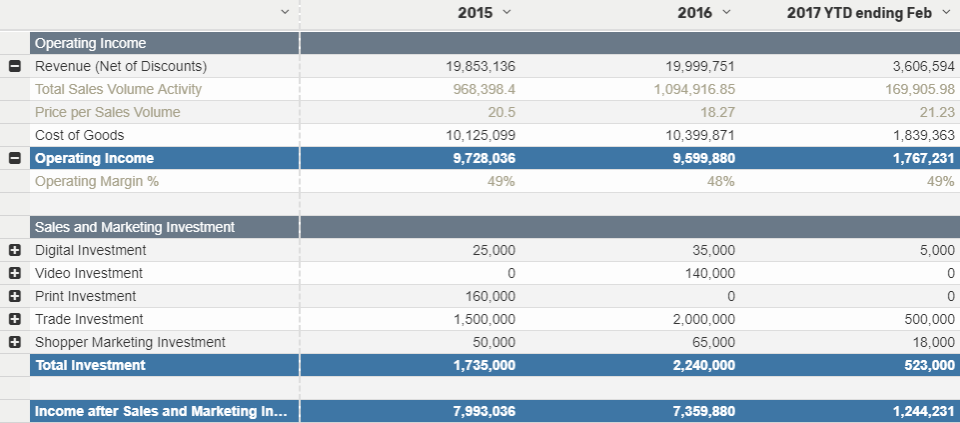
Task: Select cost of goods value 10,125,099
Action: pyautogui.click(x=481, y=135)
